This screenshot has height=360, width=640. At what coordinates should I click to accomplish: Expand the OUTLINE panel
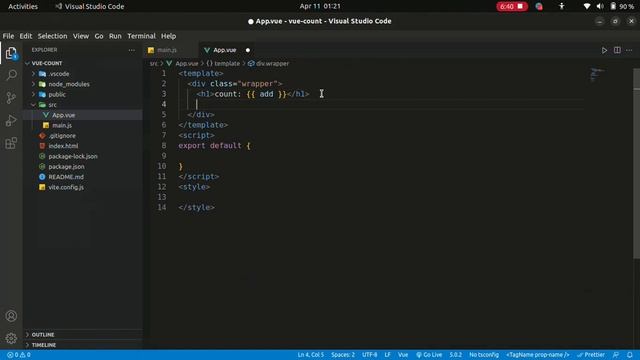pyautogui.click(x=43, y=335)
